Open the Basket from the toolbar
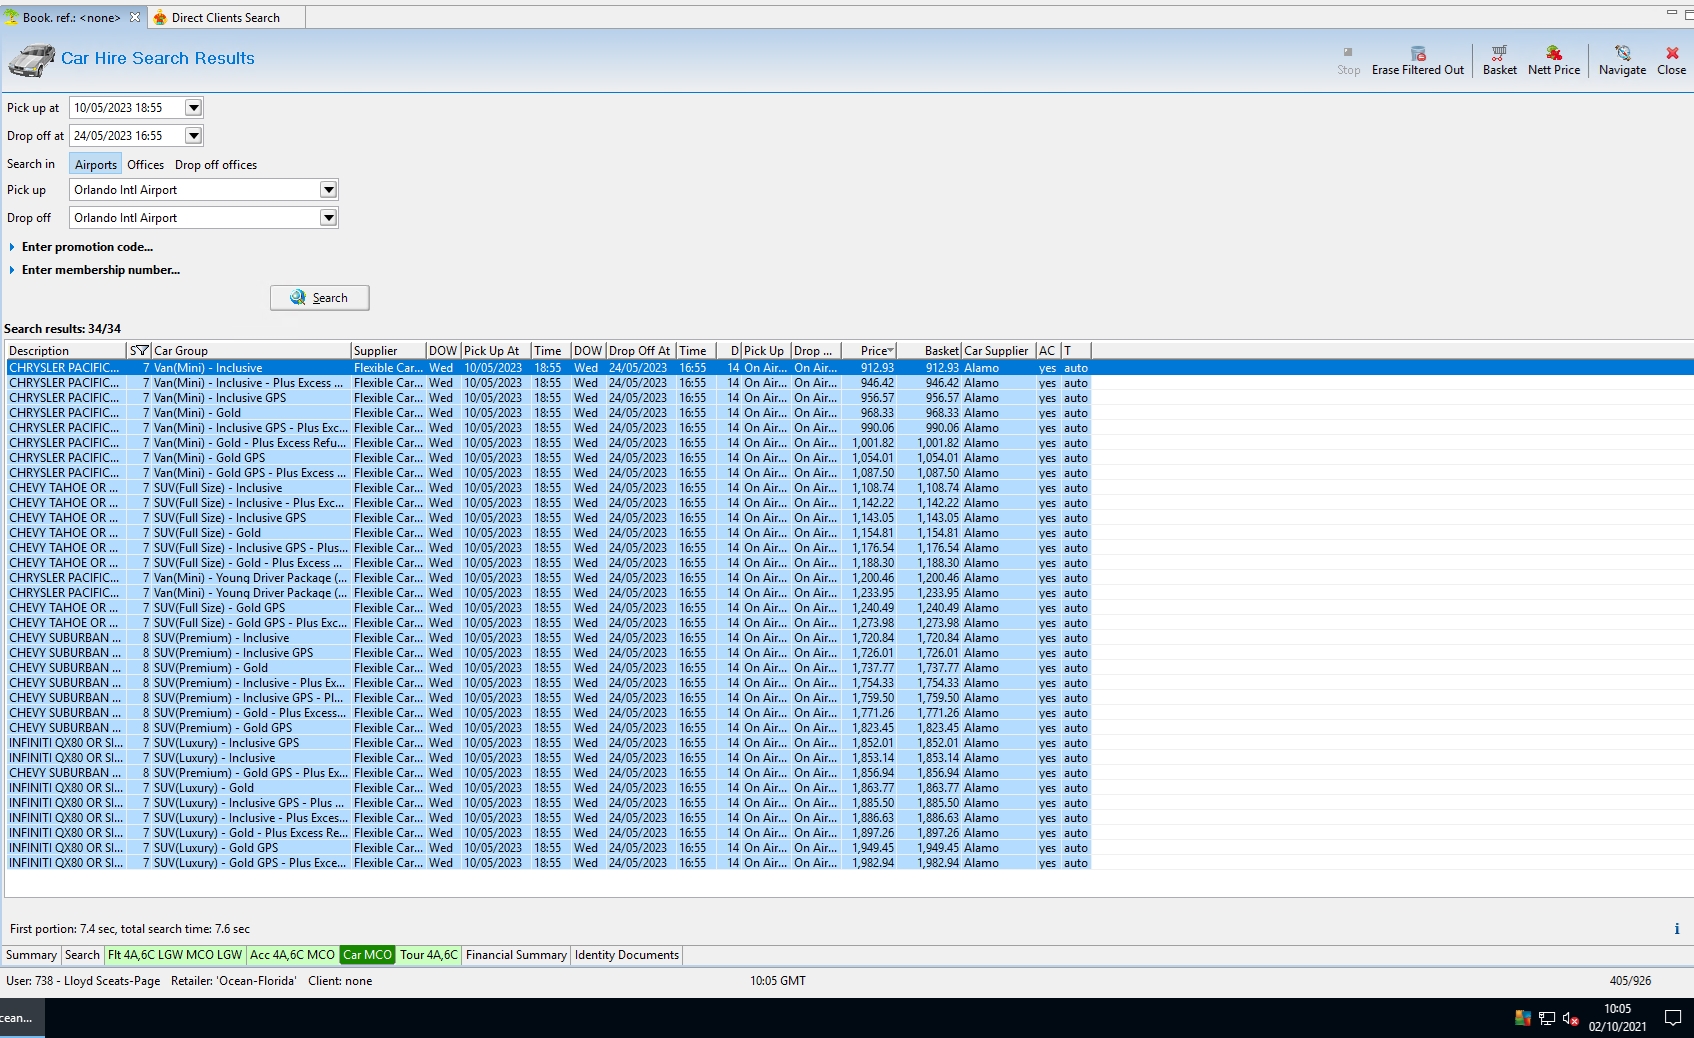The width and height of the screenshot is (1694, 1038). pyautogui.click(x=1499, y=60)
